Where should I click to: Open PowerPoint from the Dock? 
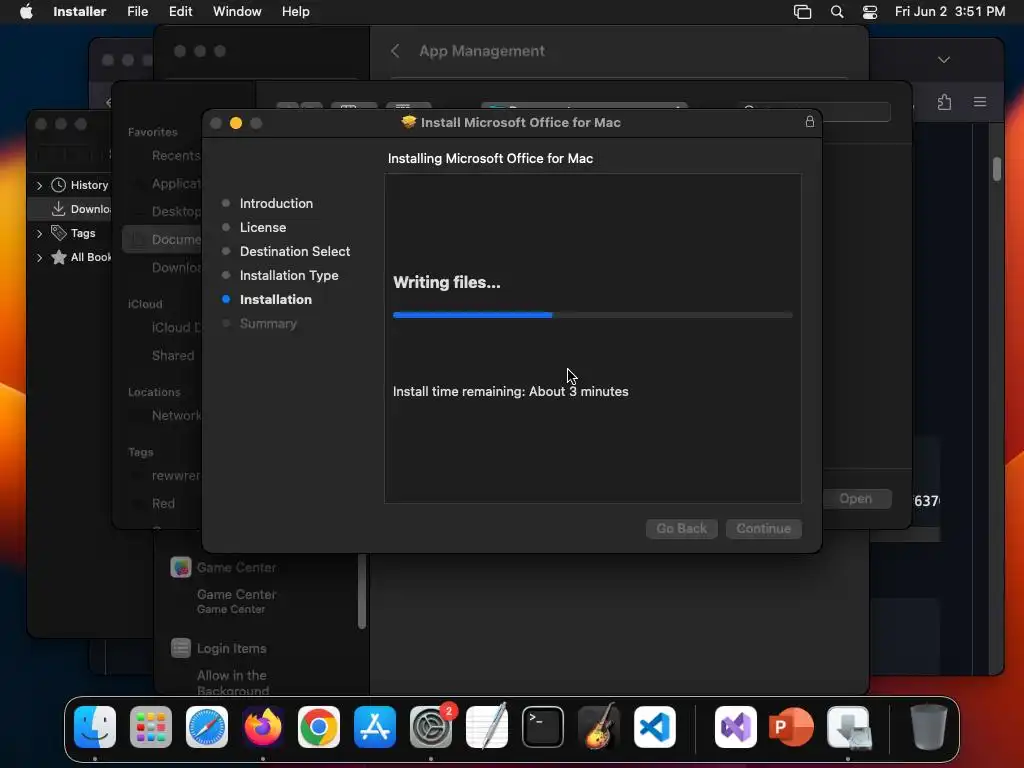tap(792, 727)
